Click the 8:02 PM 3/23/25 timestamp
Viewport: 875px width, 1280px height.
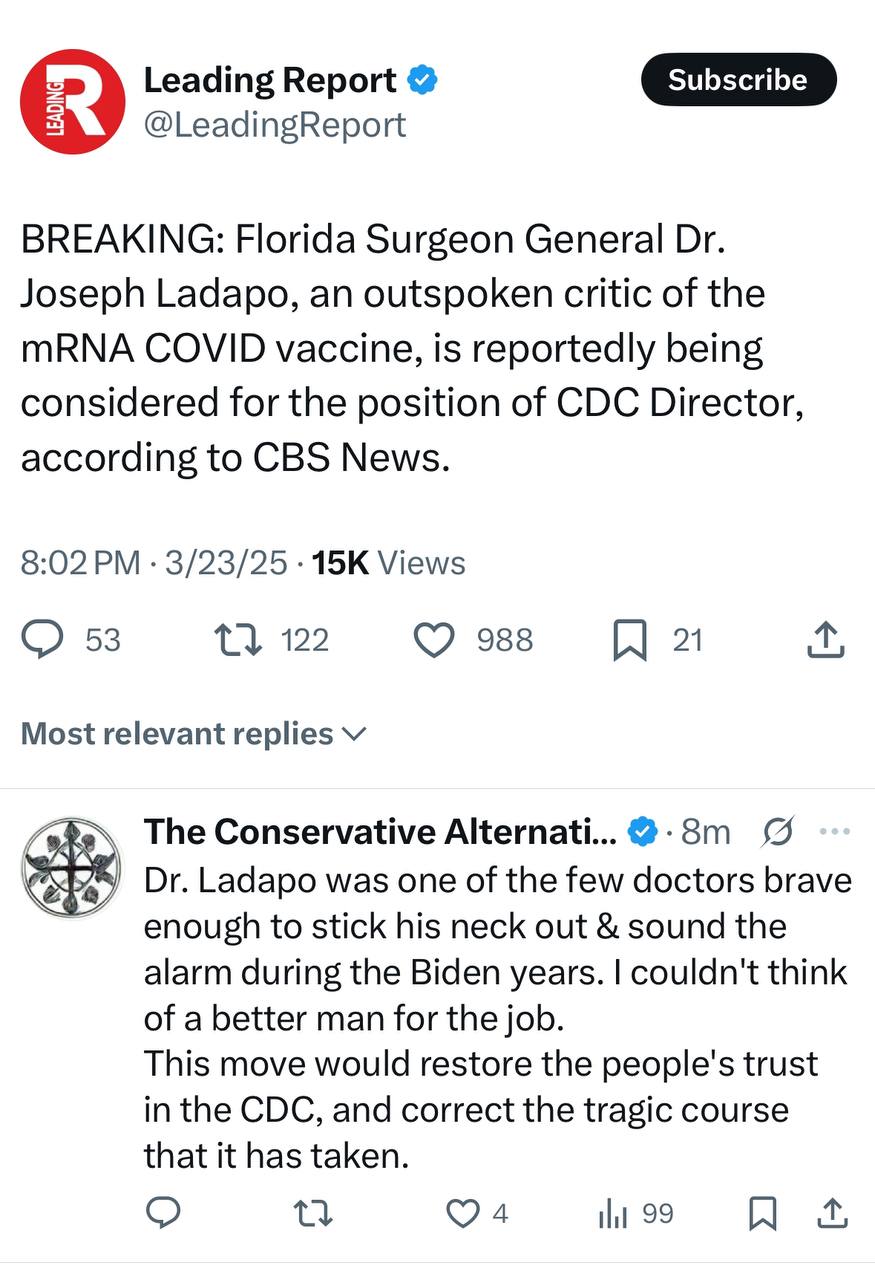[154, 563]
